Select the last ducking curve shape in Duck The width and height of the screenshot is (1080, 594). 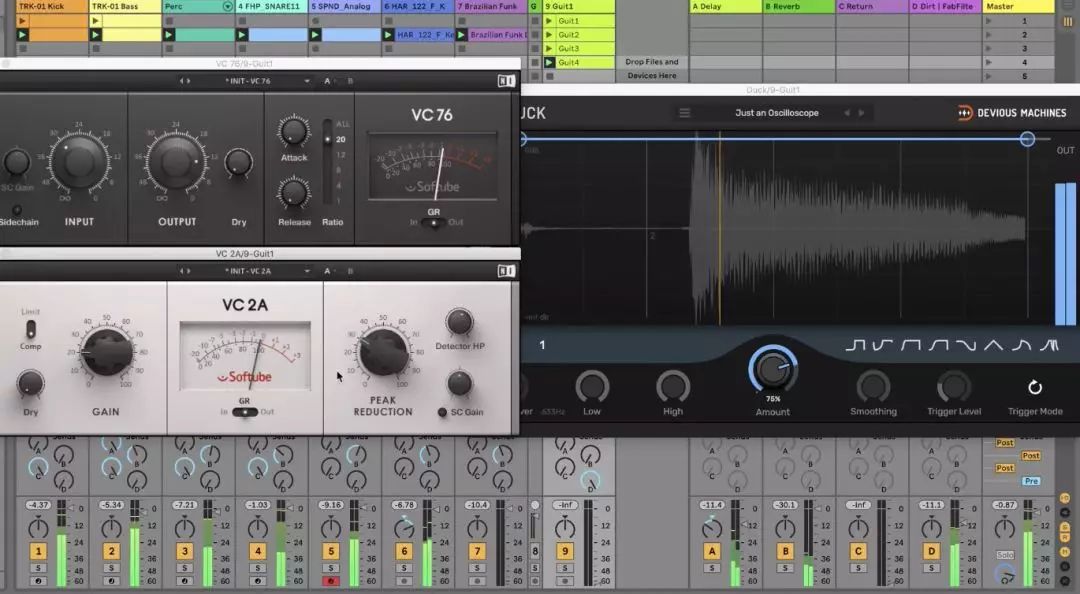coord(1049,345)
